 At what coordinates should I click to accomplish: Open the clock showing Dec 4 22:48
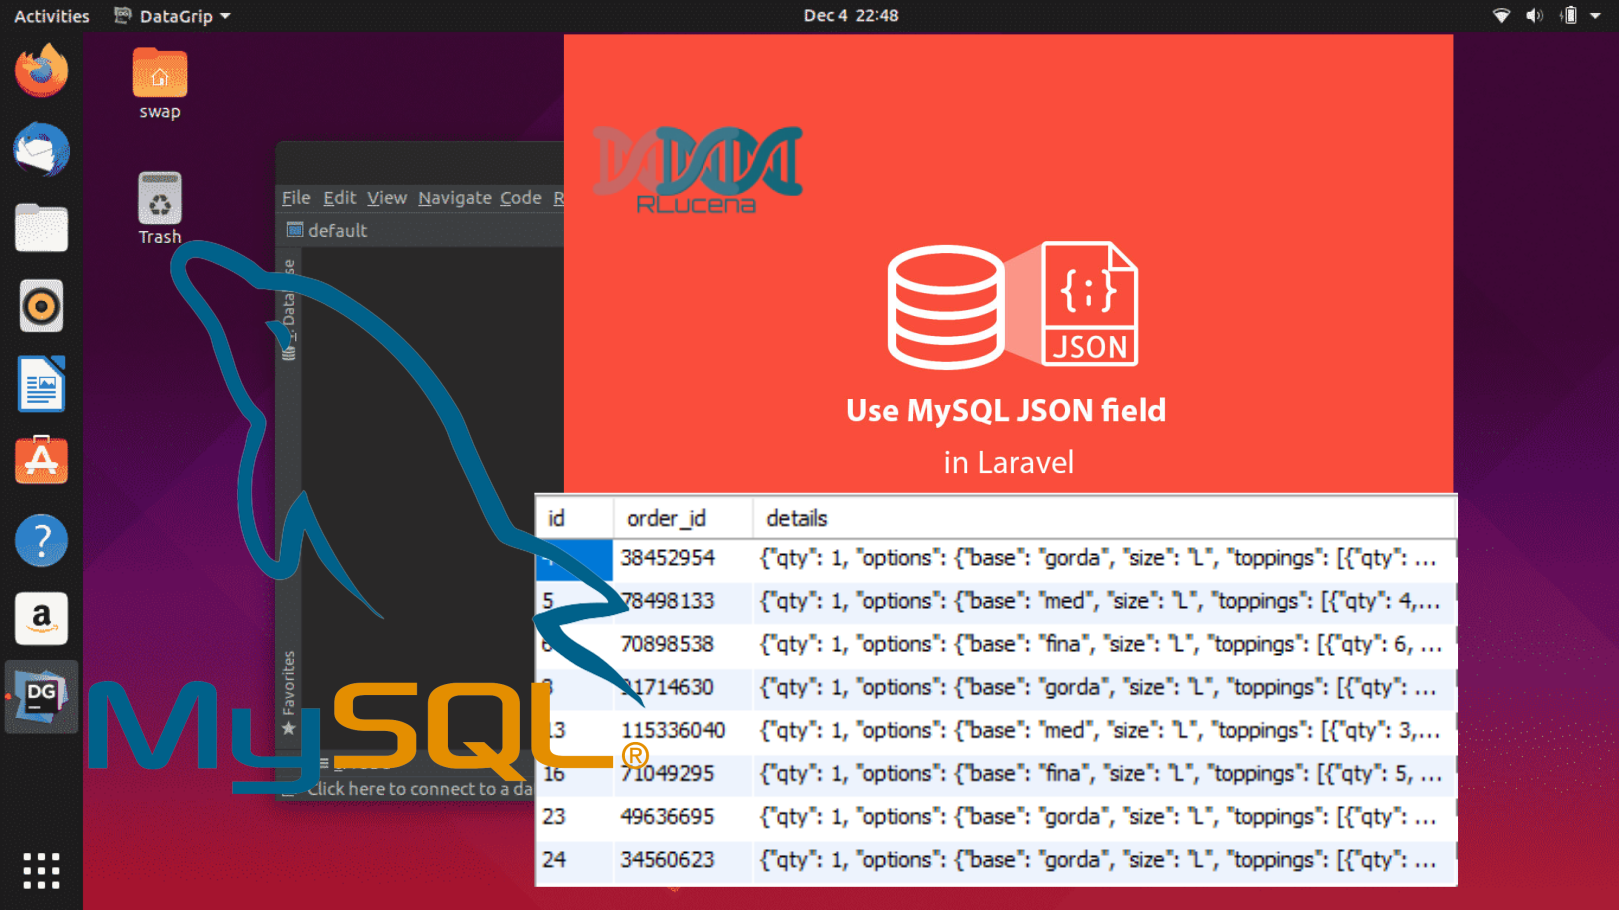[851, 16]
